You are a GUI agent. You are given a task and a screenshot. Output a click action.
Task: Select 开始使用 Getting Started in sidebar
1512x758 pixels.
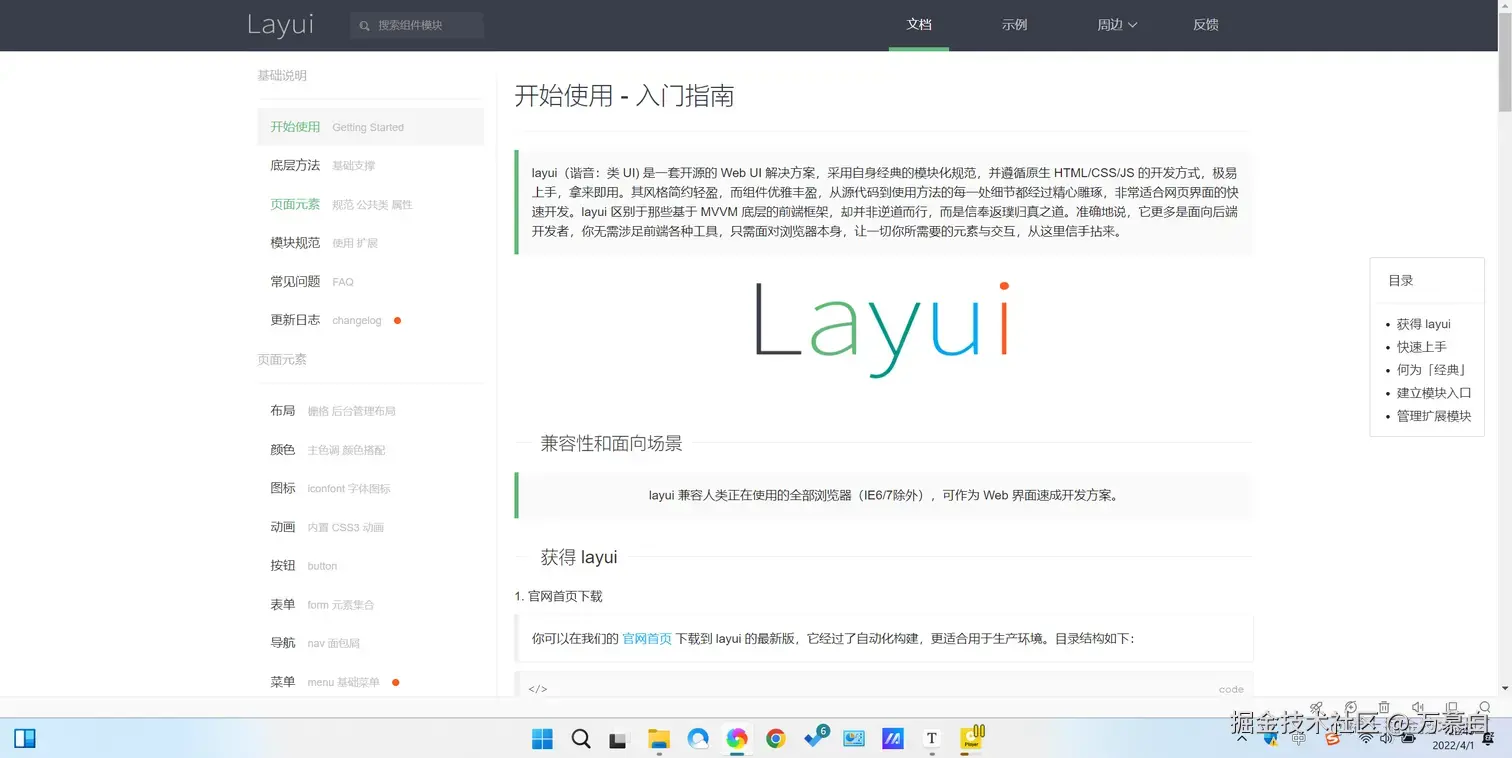370,127
